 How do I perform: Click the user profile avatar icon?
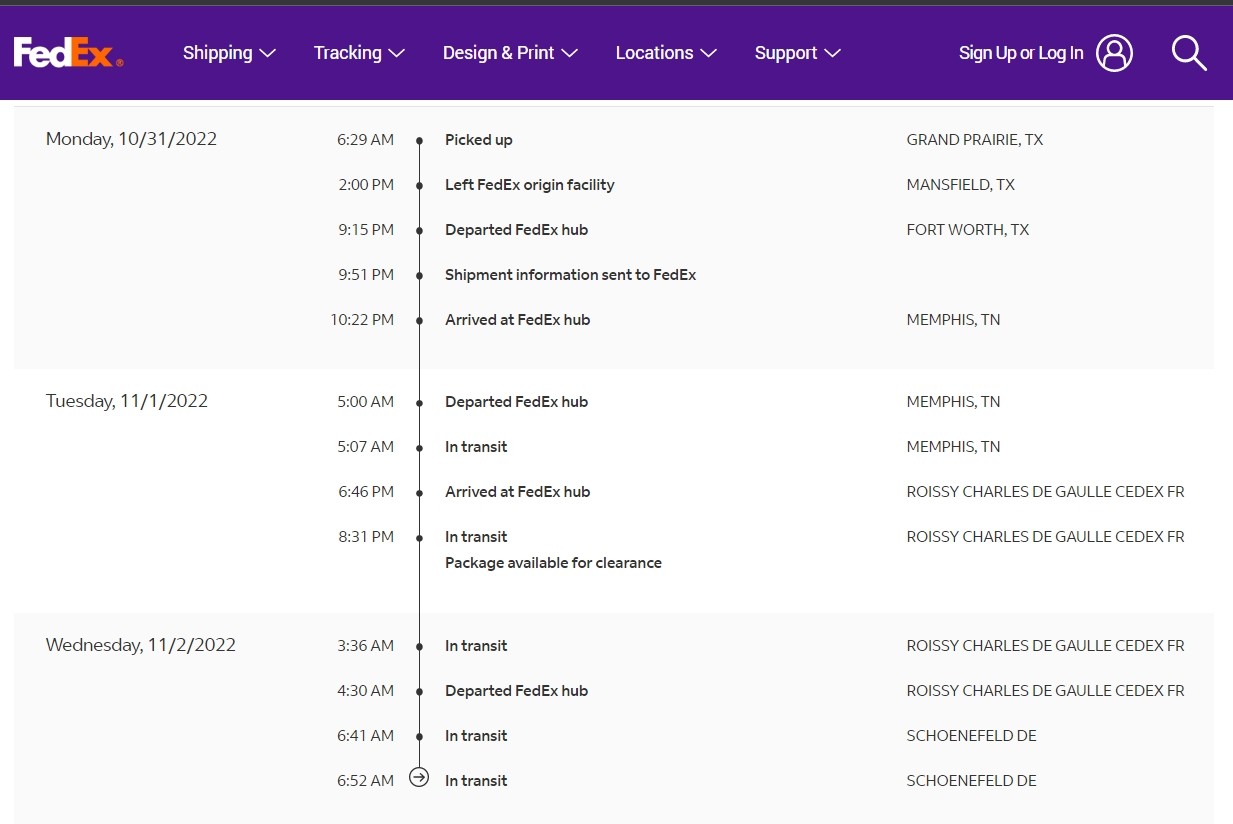[1114, 53]
